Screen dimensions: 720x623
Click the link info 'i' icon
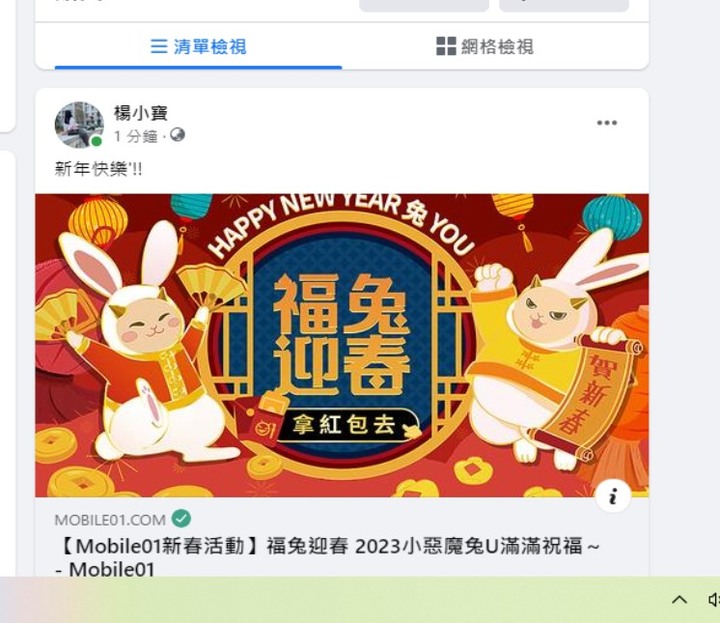point(613,497)
